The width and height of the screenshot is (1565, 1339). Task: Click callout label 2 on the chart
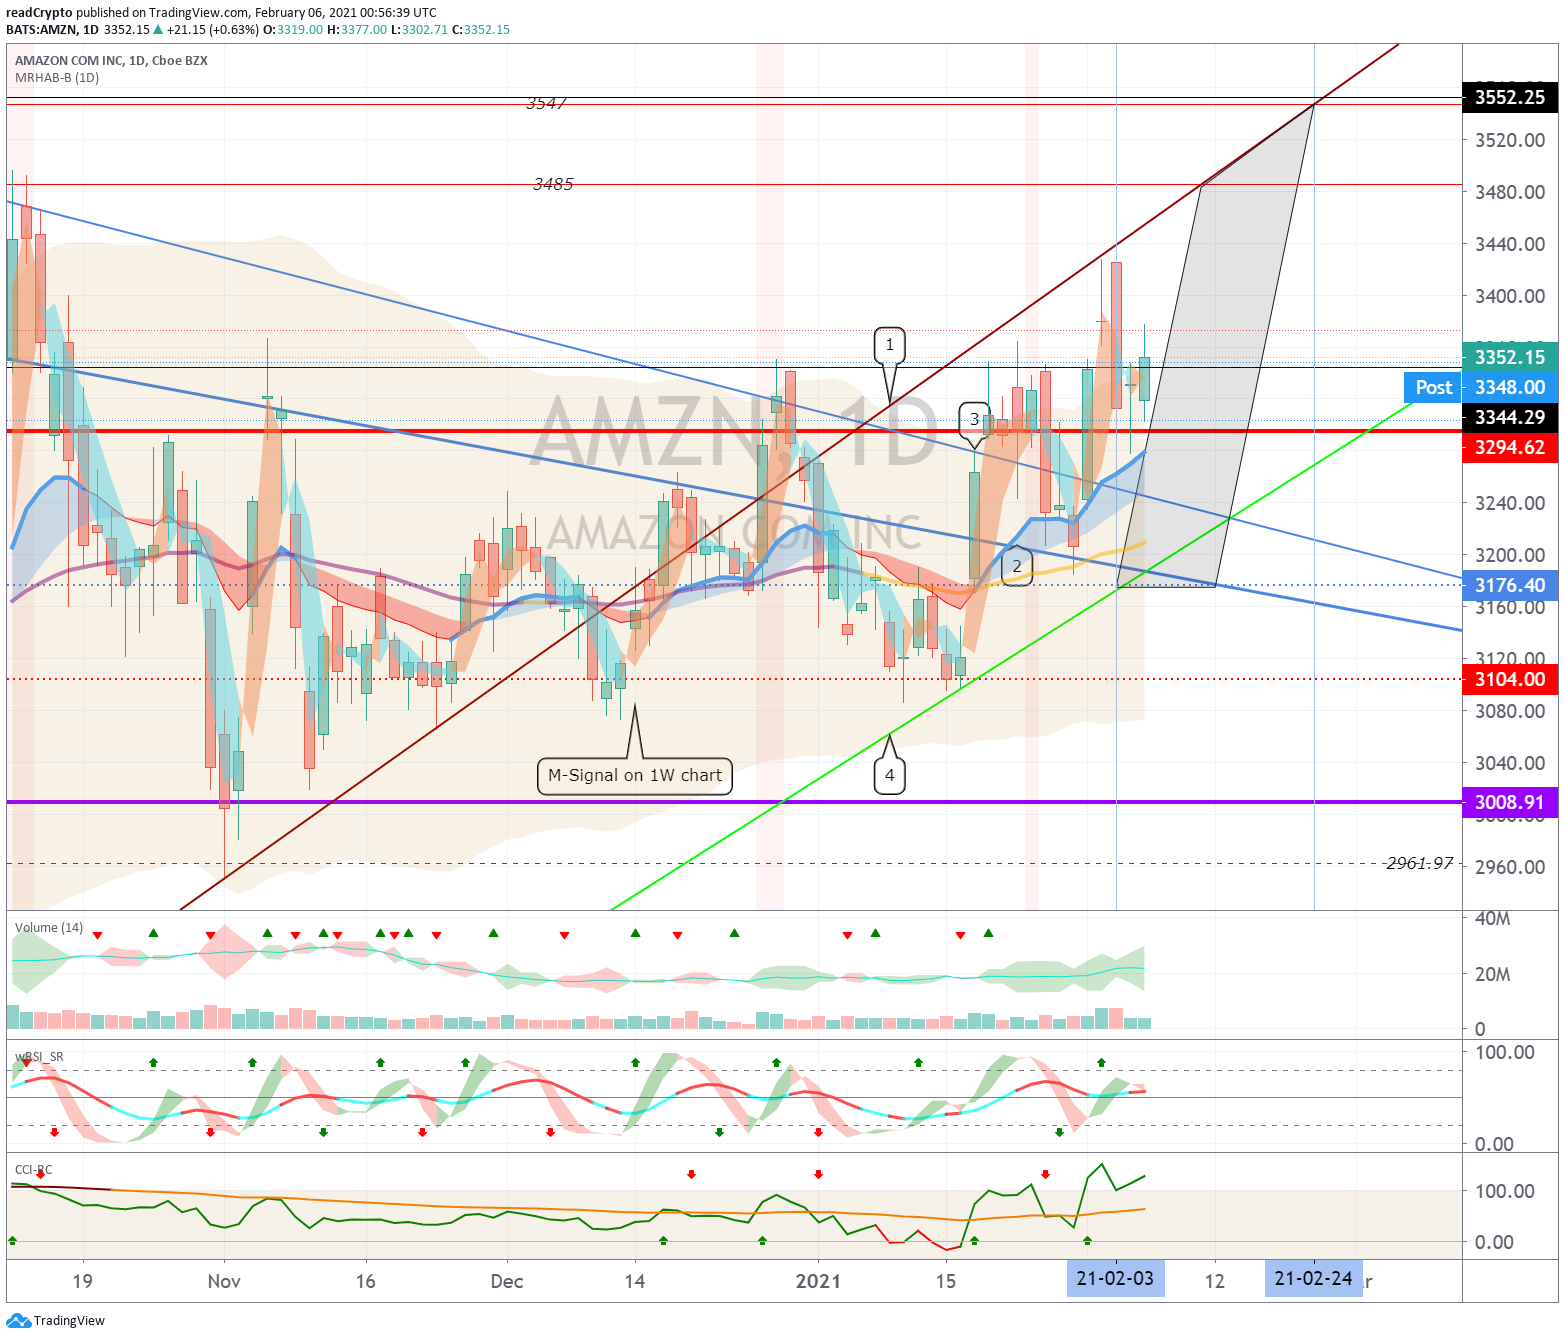(x=1017, y=566)
